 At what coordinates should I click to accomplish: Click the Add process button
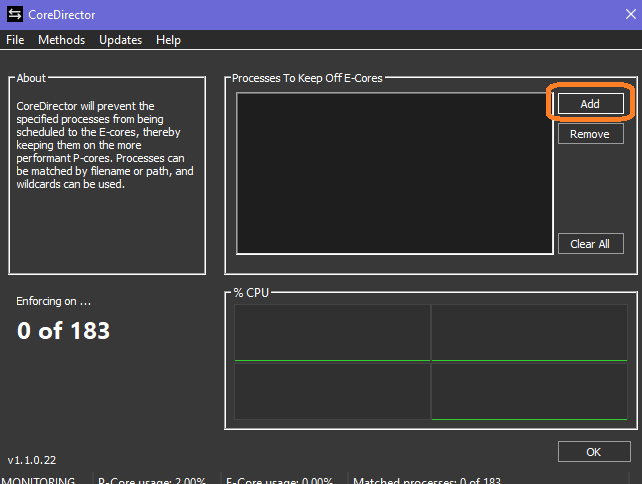point(590,104)
